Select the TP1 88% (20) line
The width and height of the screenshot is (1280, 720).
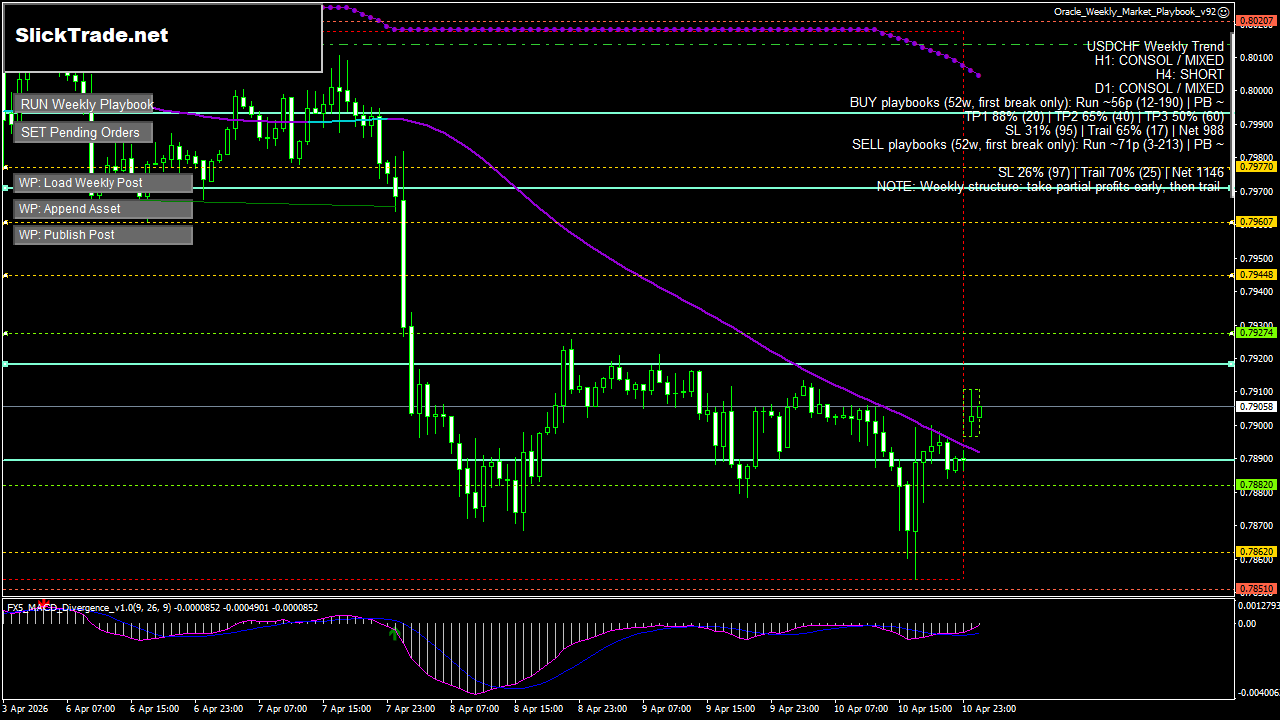(x=1094, y=116)
